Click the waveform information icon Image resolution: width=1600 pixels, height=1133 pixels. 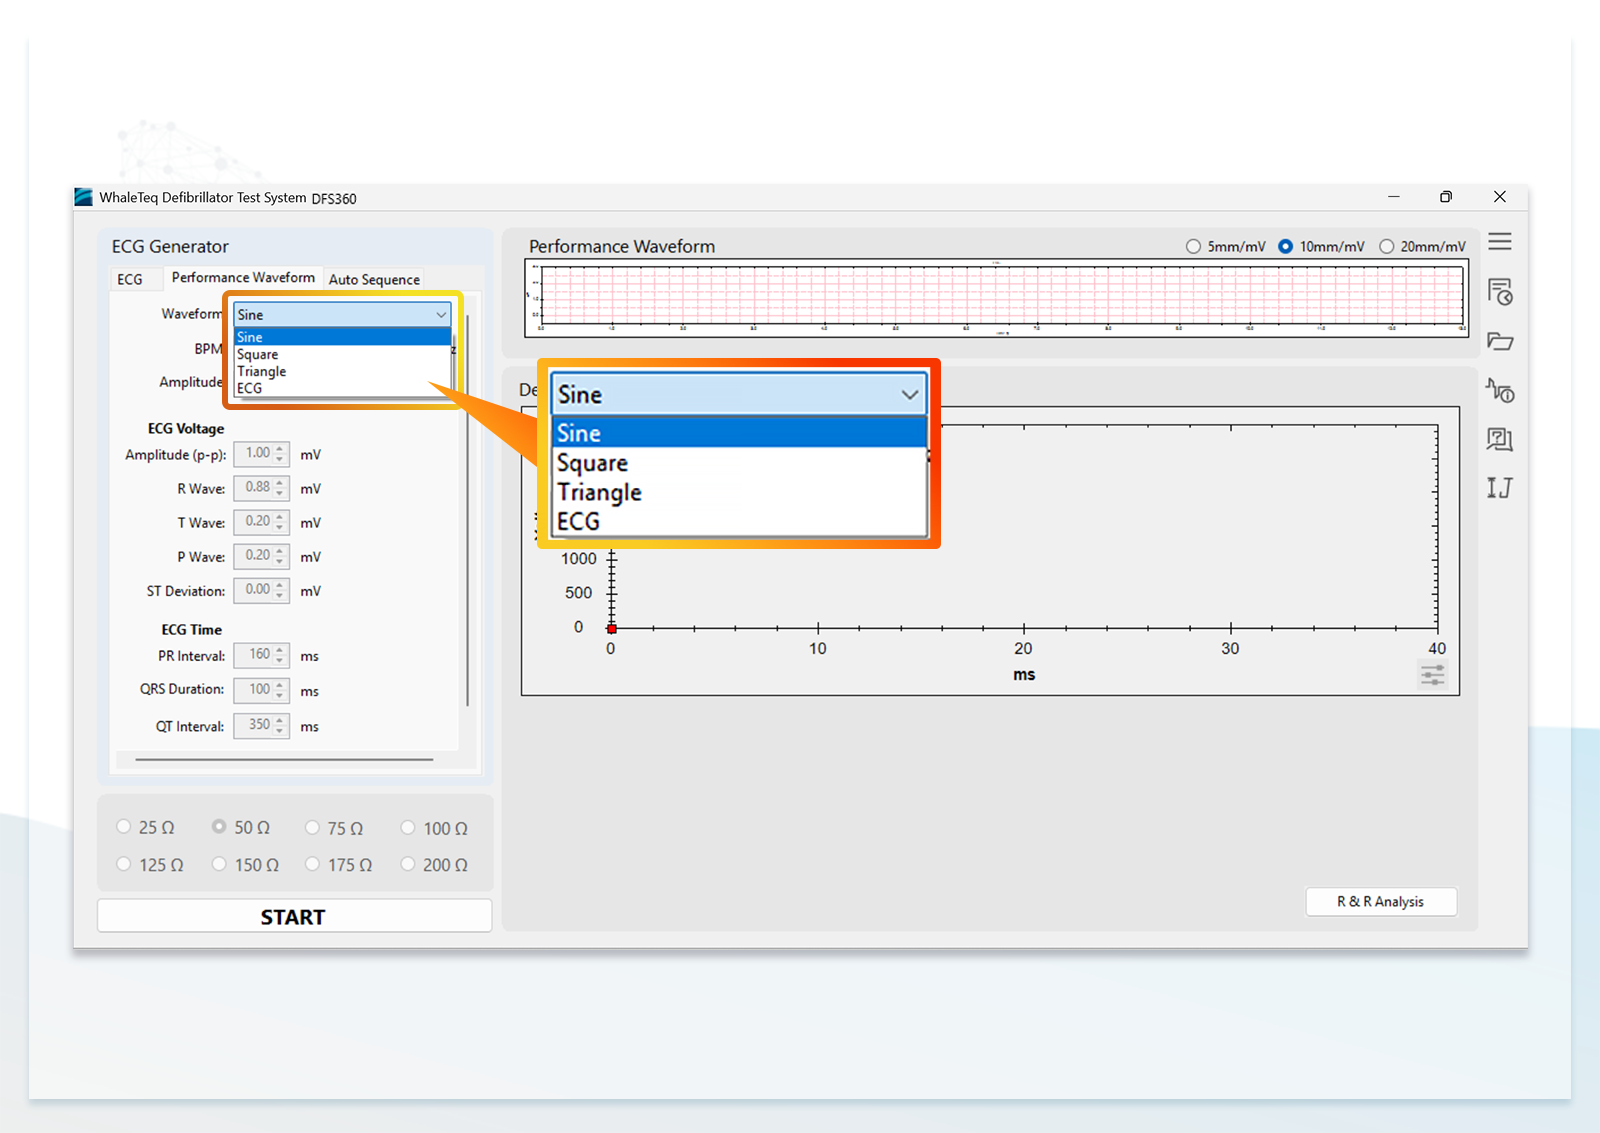1500,390
